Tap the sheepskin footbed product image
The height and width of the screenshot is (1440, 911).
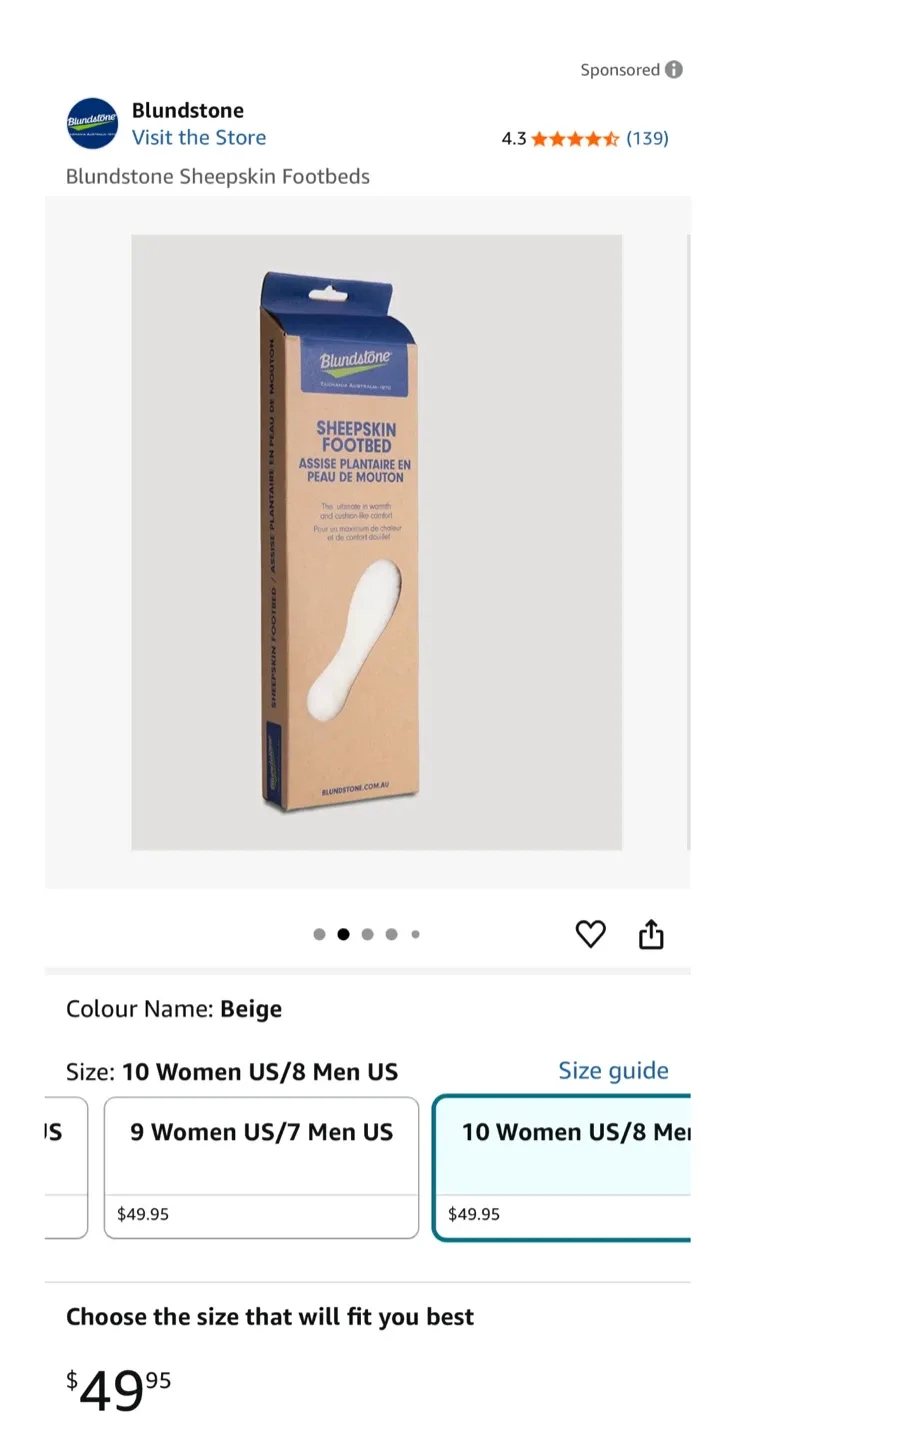point(376,542)
